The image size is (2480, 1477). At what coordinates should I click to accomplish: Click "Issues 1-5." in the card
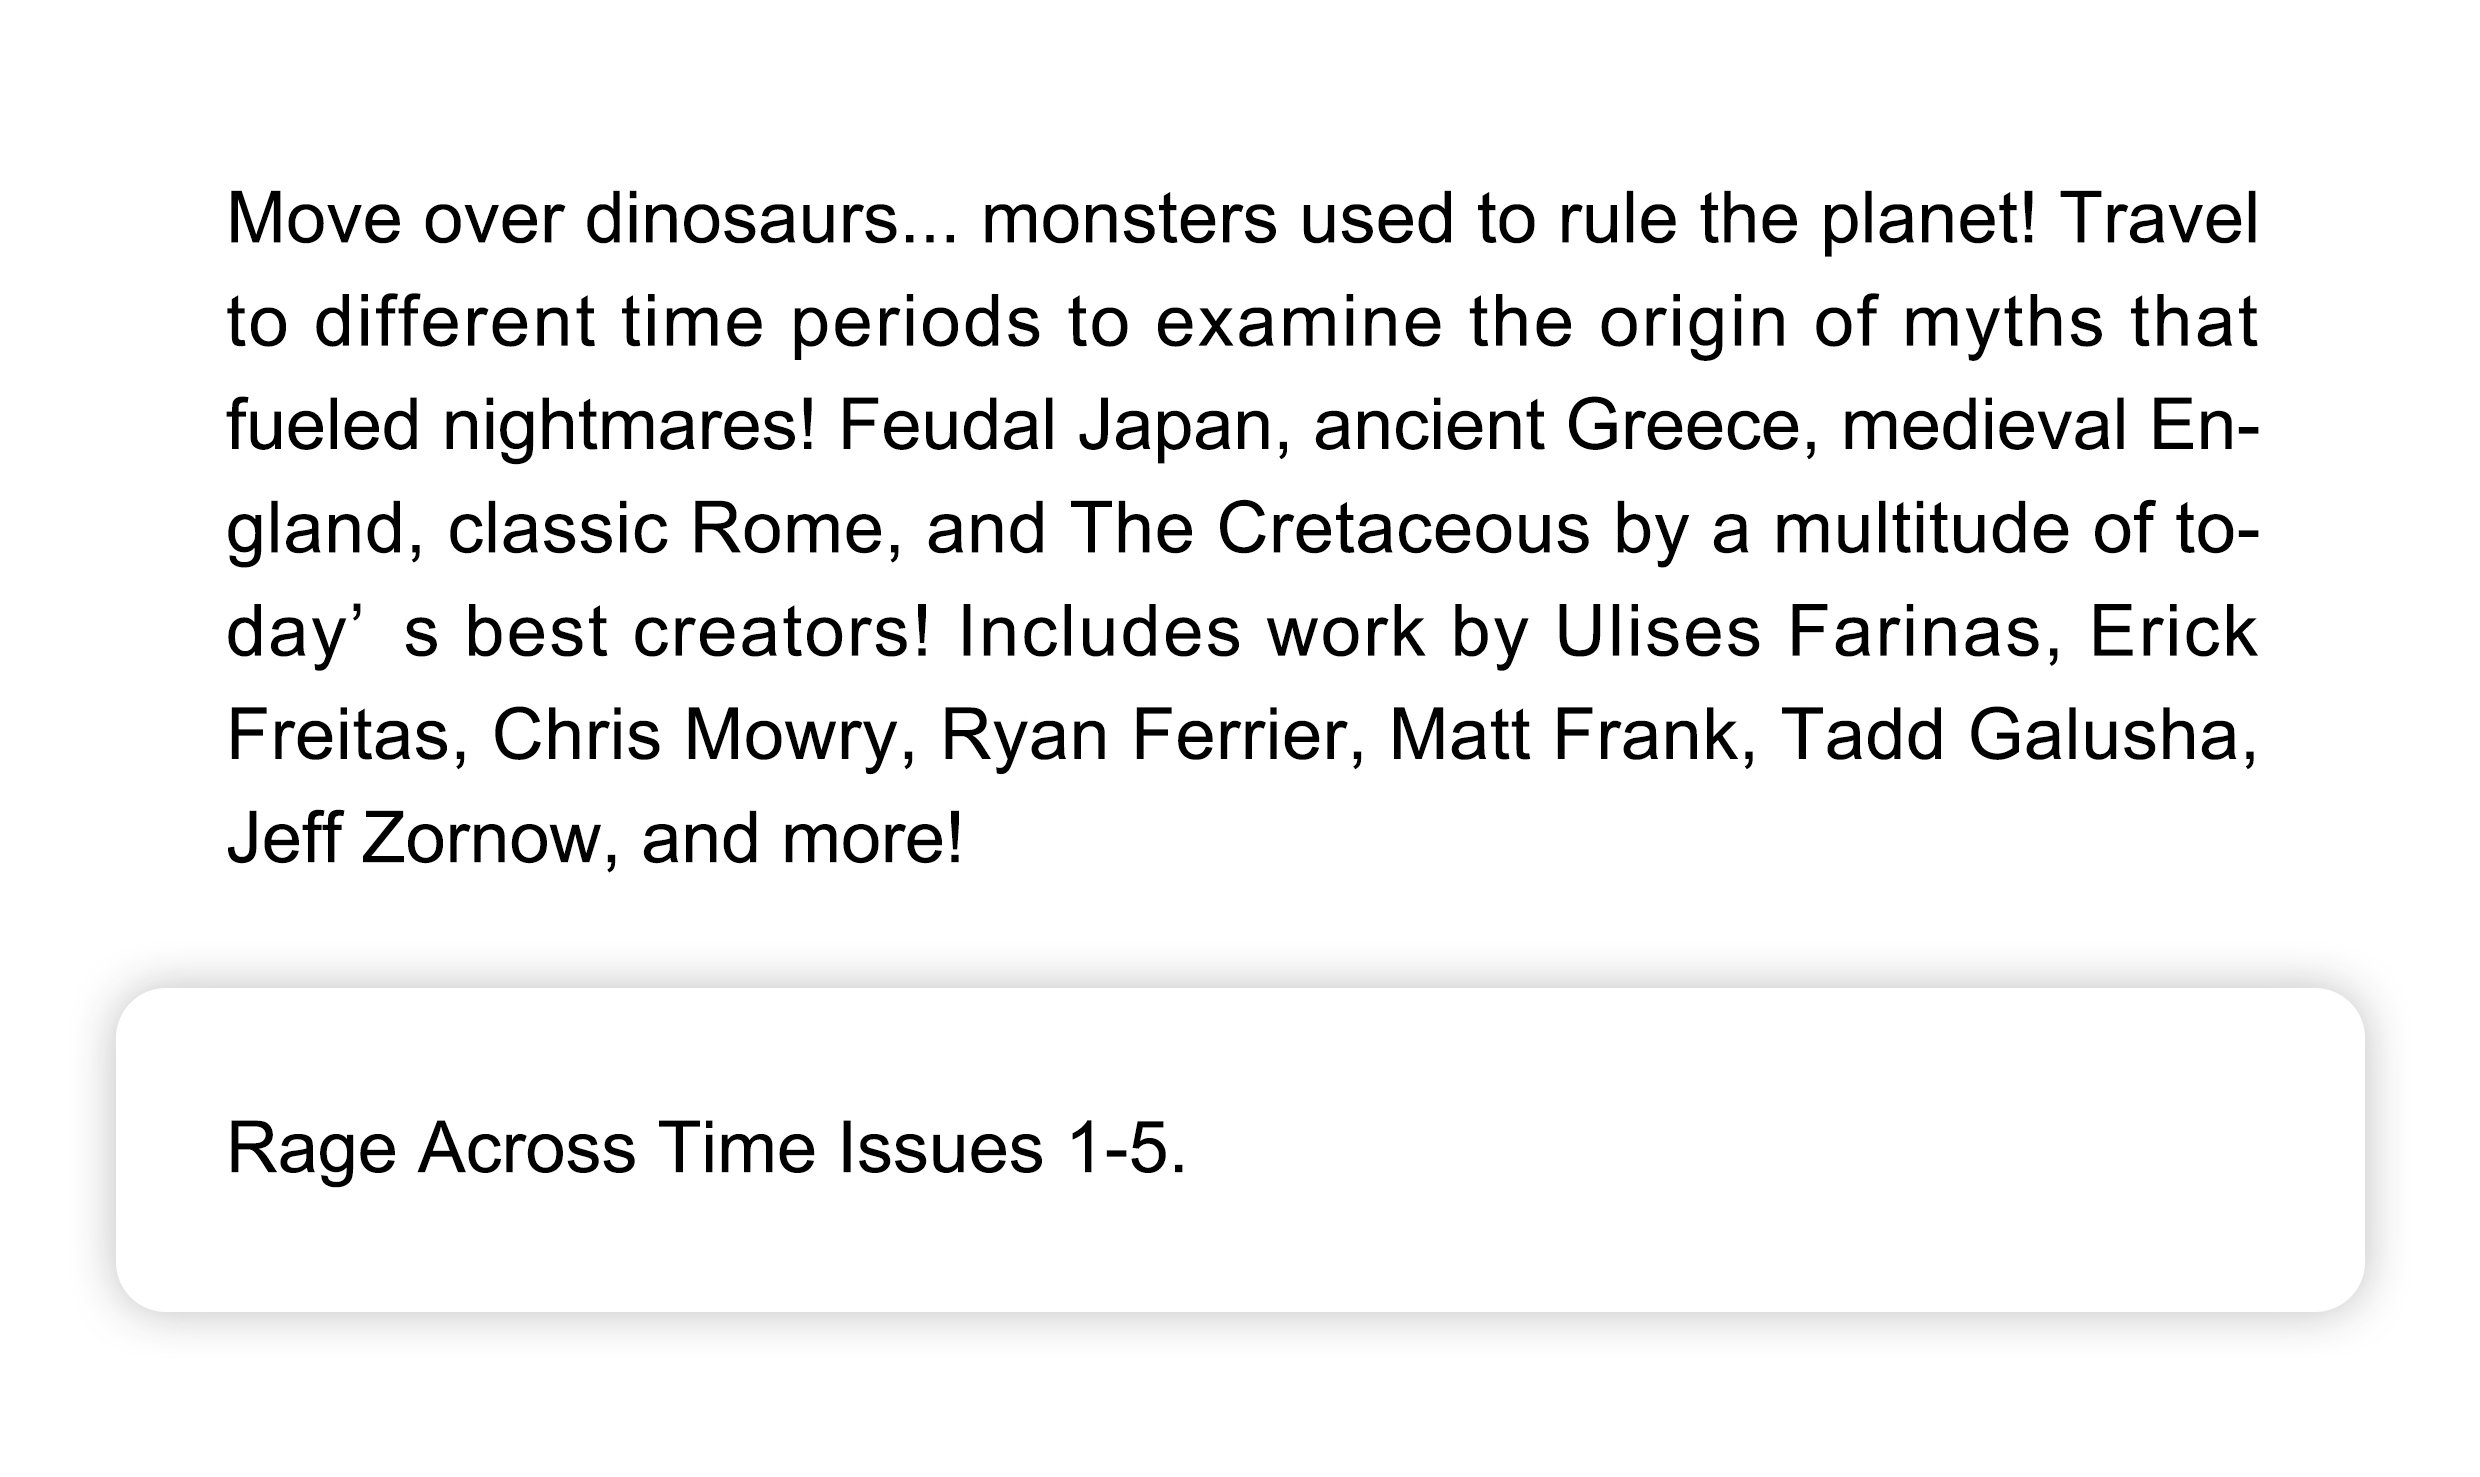[1012, 1148]
